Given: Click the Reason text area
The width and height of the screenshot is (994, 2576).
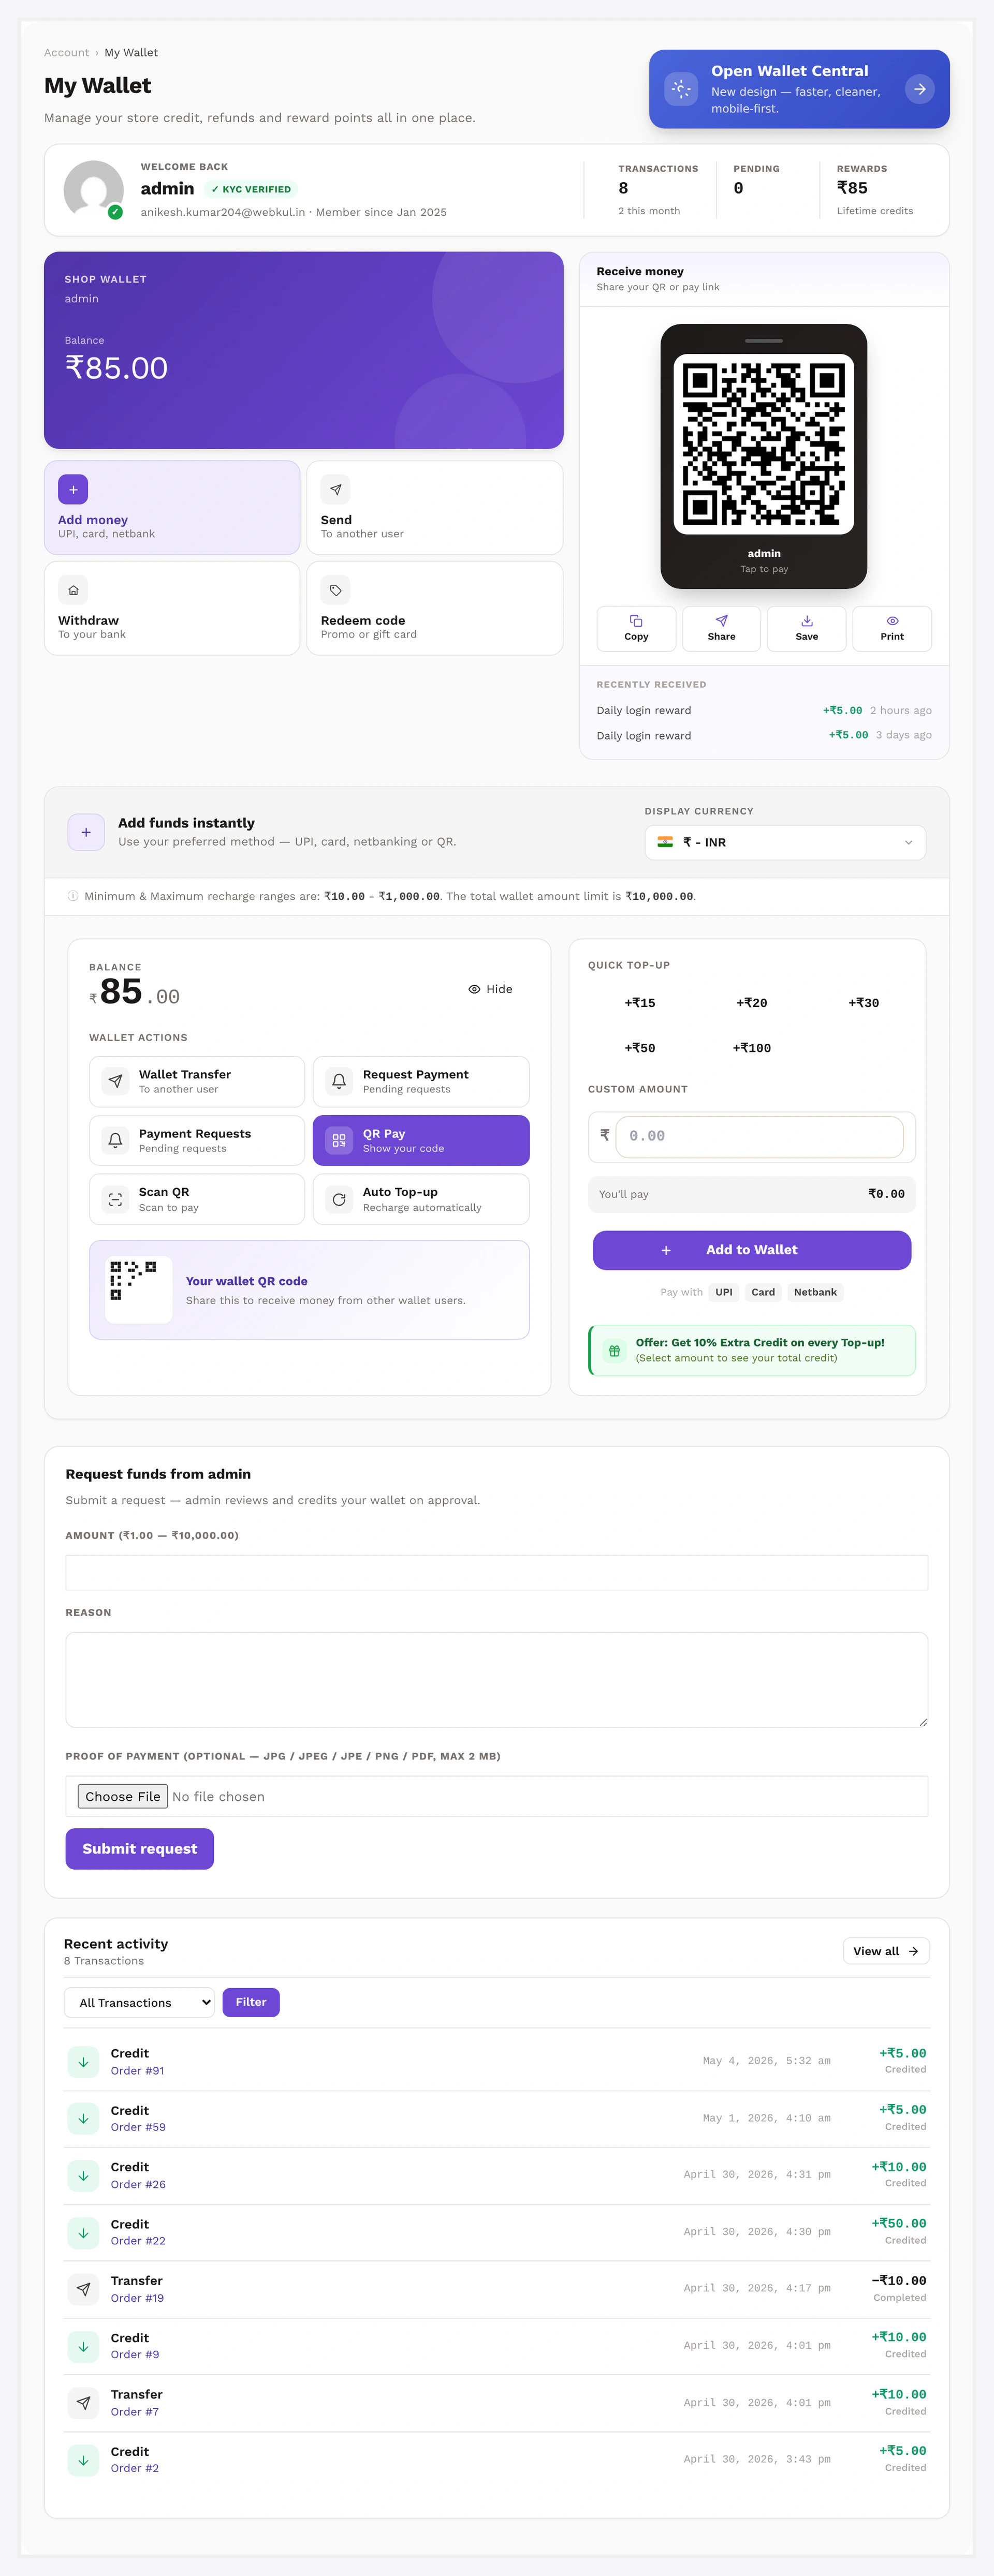Looking at the screenshot, I should [497, 1680].
